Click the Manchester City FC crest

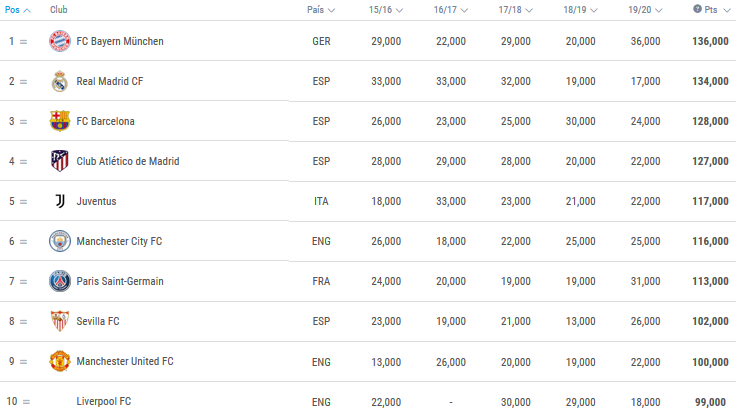[60, 241]
